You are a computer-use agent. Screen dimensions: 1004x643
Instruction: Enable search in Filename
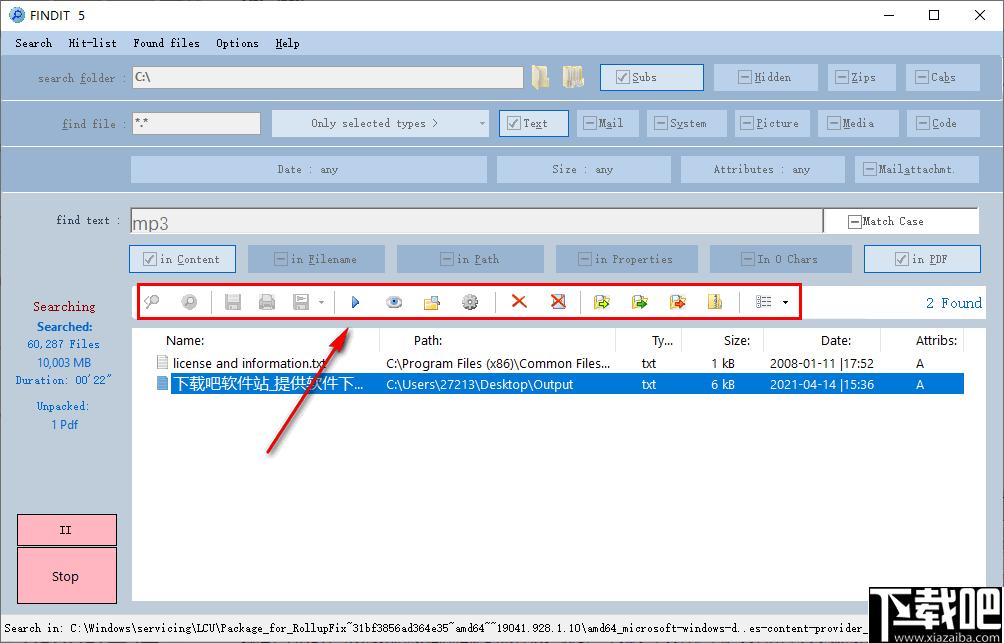(316, 259)
